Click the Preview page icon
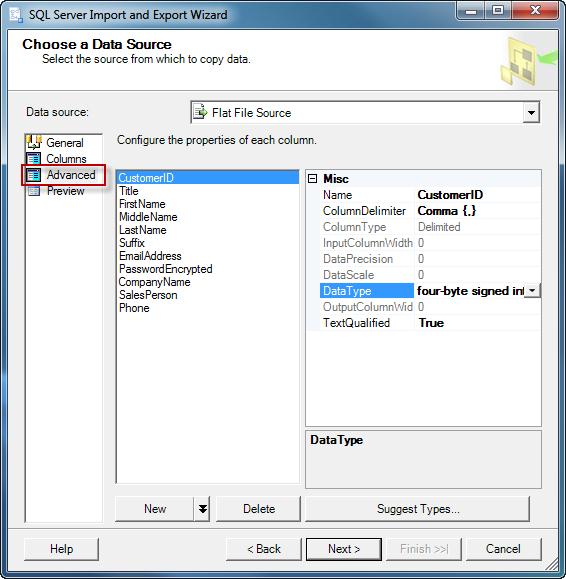The height and width of the screenshot is (579, 566). pyautogui.click(x=34, y=191)
